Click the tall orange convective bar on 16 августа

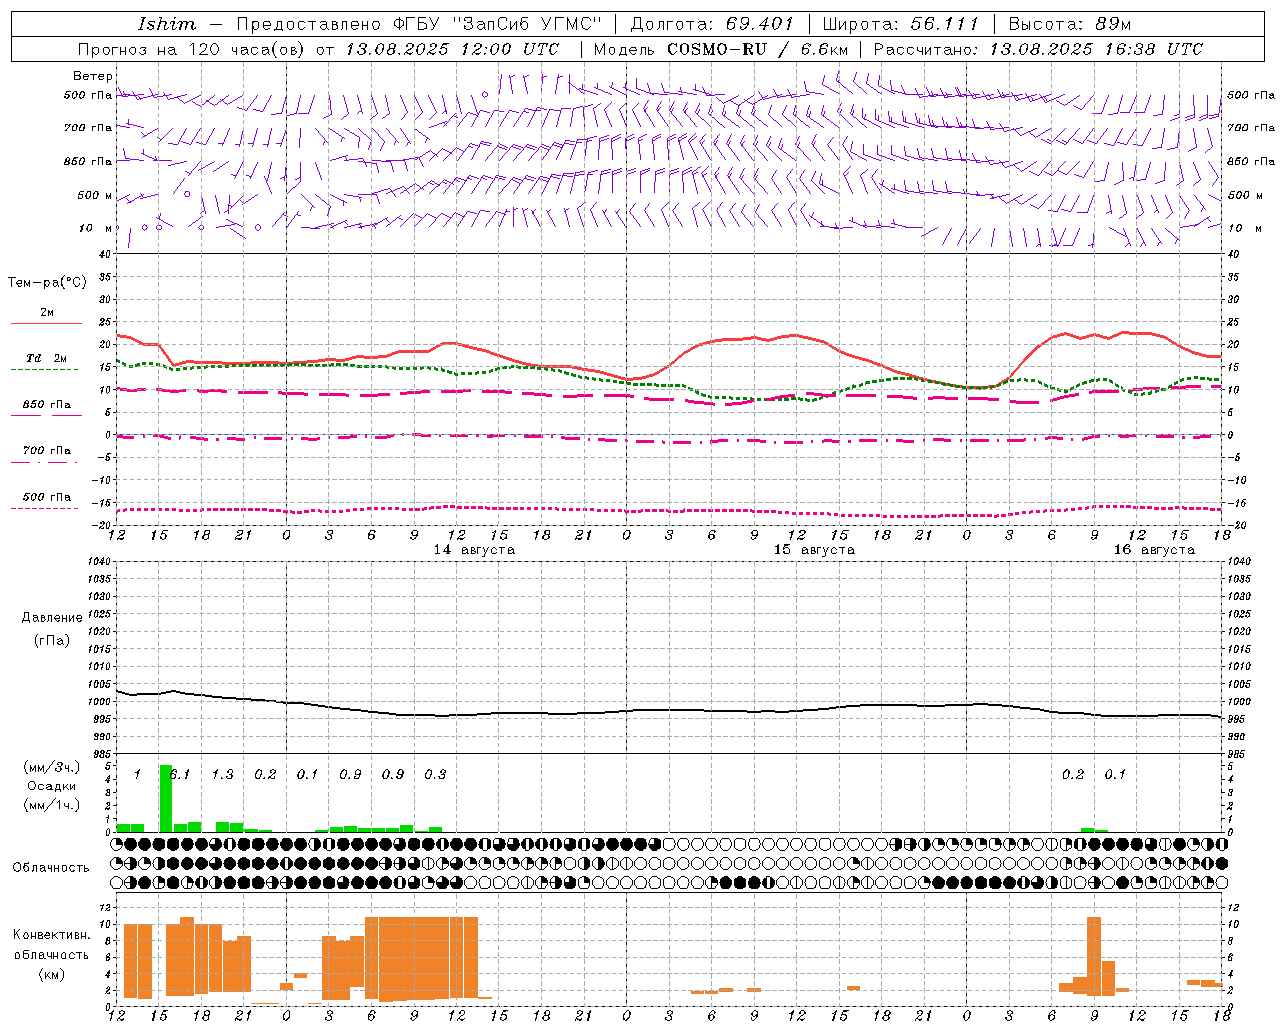coord(1094,956)
